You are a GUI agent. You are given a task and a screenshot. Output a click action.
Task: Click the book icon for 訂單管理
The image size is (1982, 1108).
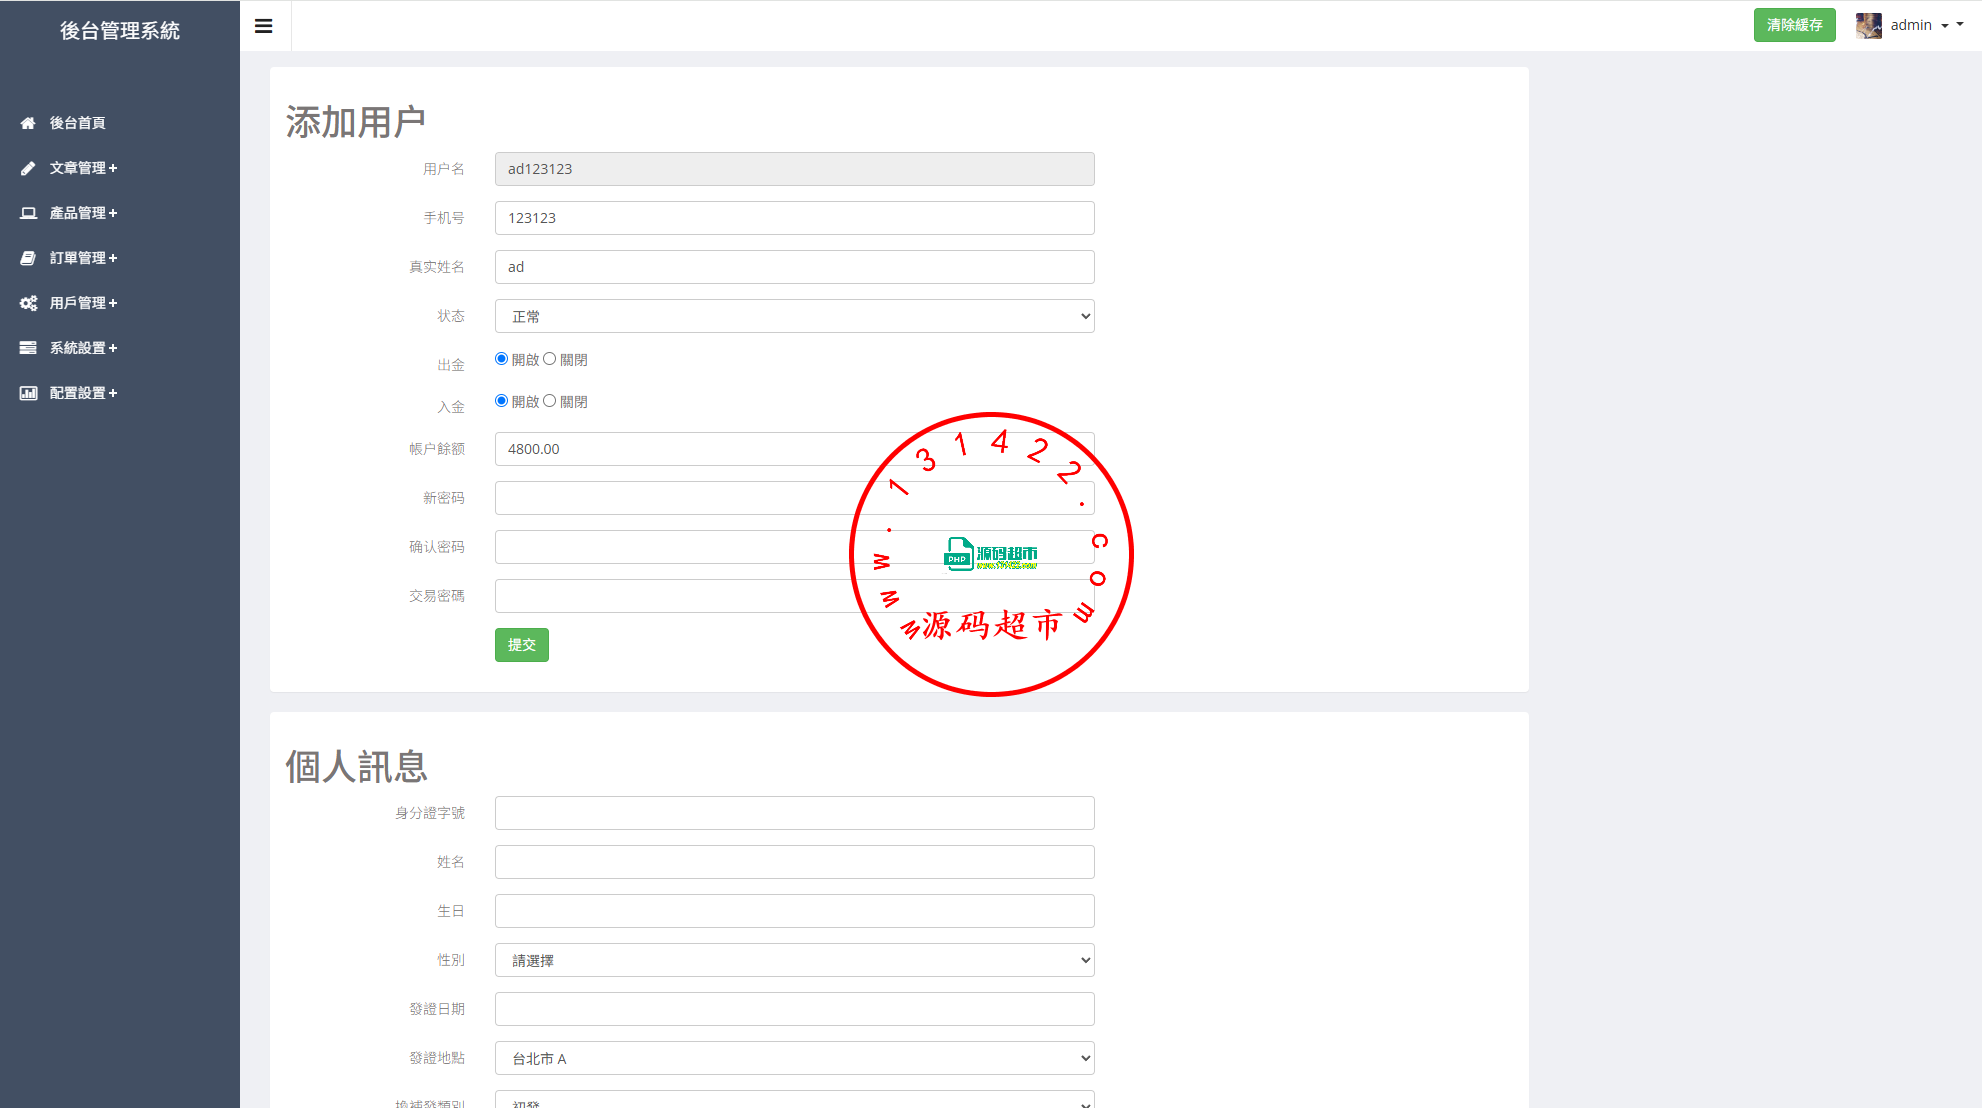click(28, 258)
